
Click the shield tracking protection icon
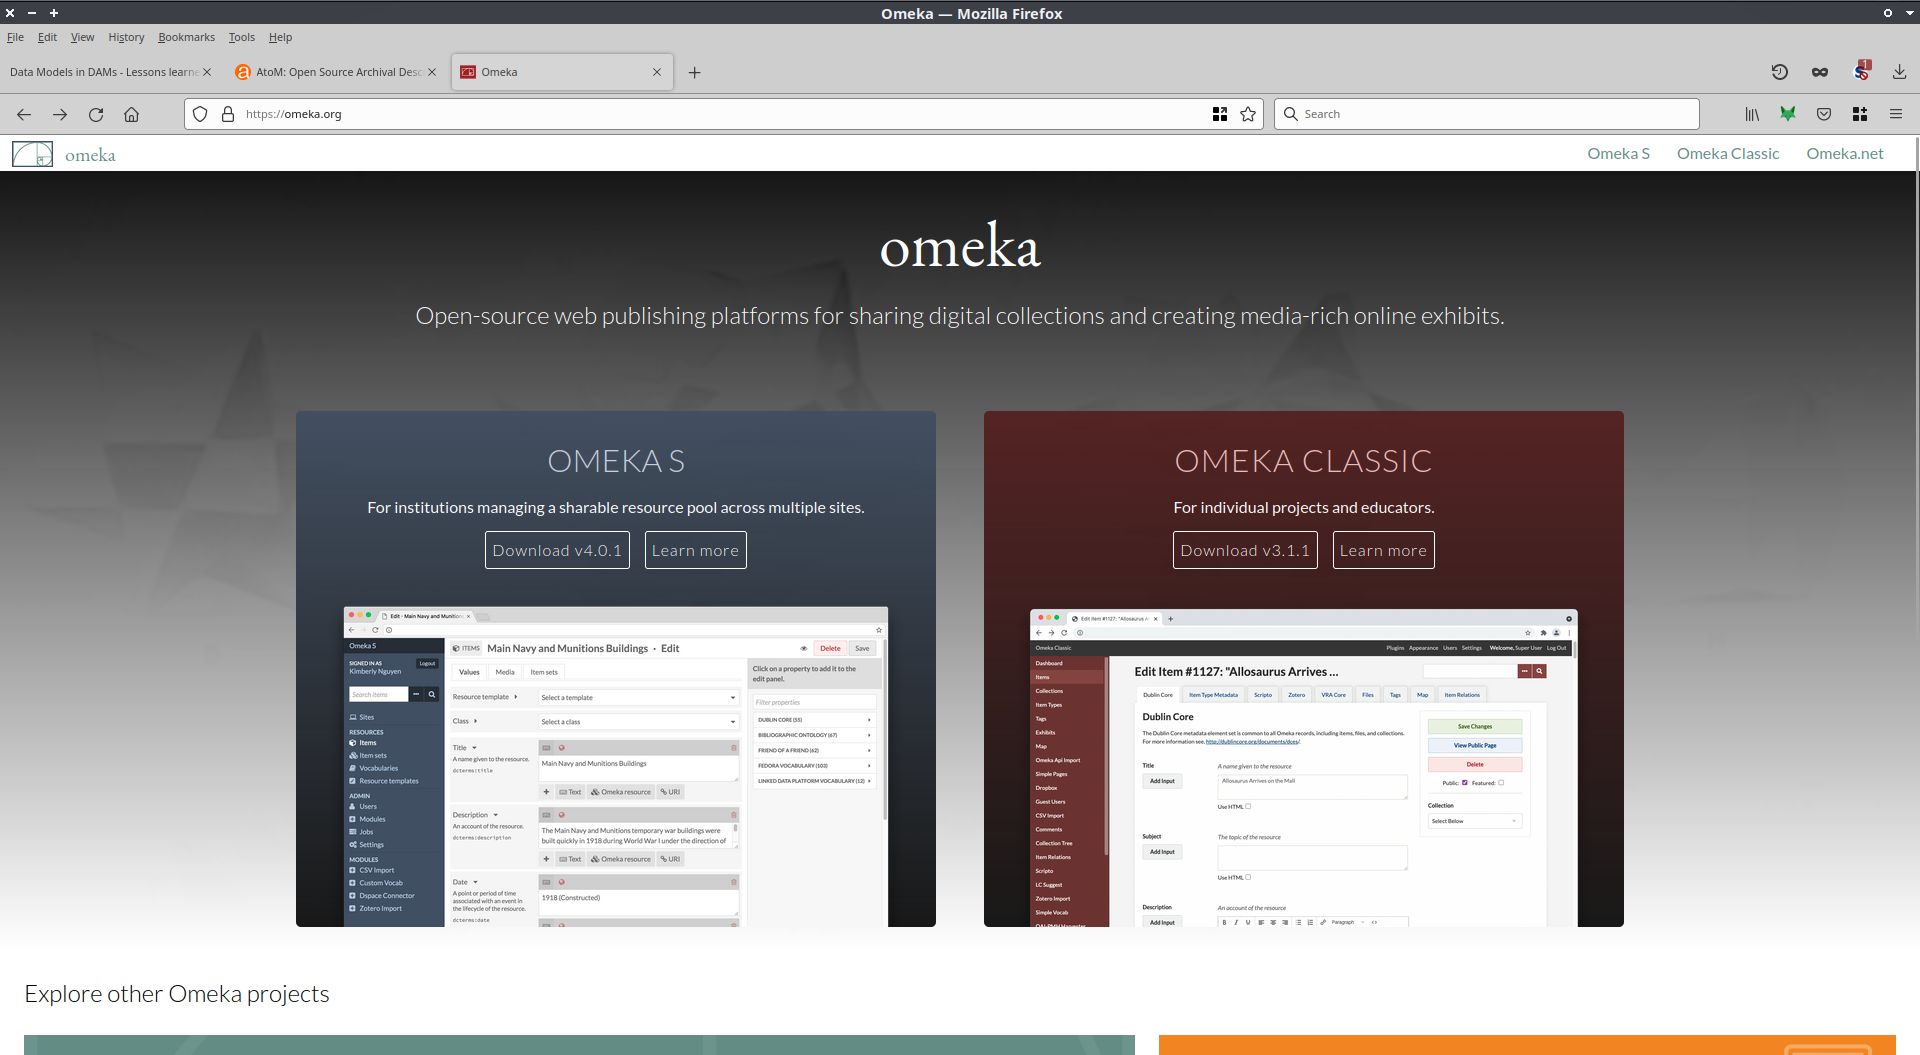200,114
